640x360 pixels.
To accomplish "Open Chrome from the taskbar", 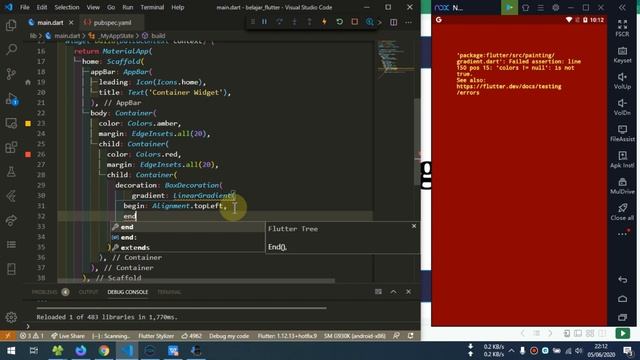I will coord(104,351).
